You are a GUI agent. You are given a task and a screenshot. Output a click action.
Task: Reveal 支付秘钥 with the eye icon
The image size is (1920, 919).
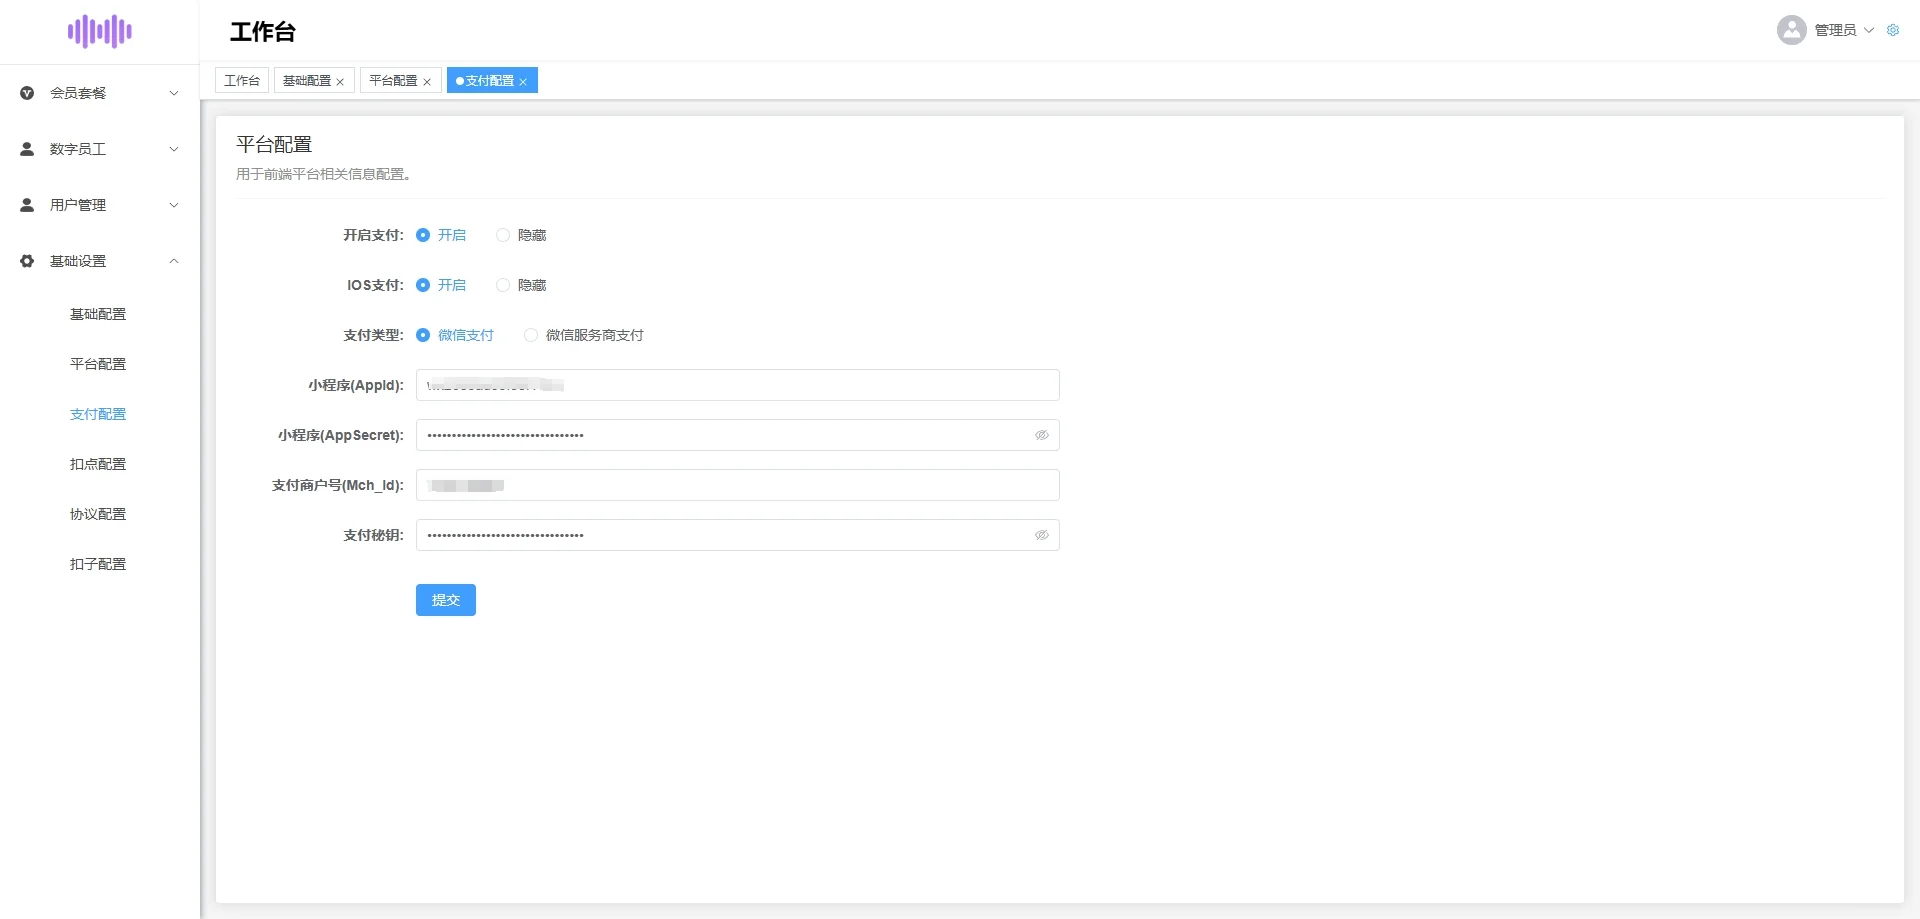(1041, 535)
